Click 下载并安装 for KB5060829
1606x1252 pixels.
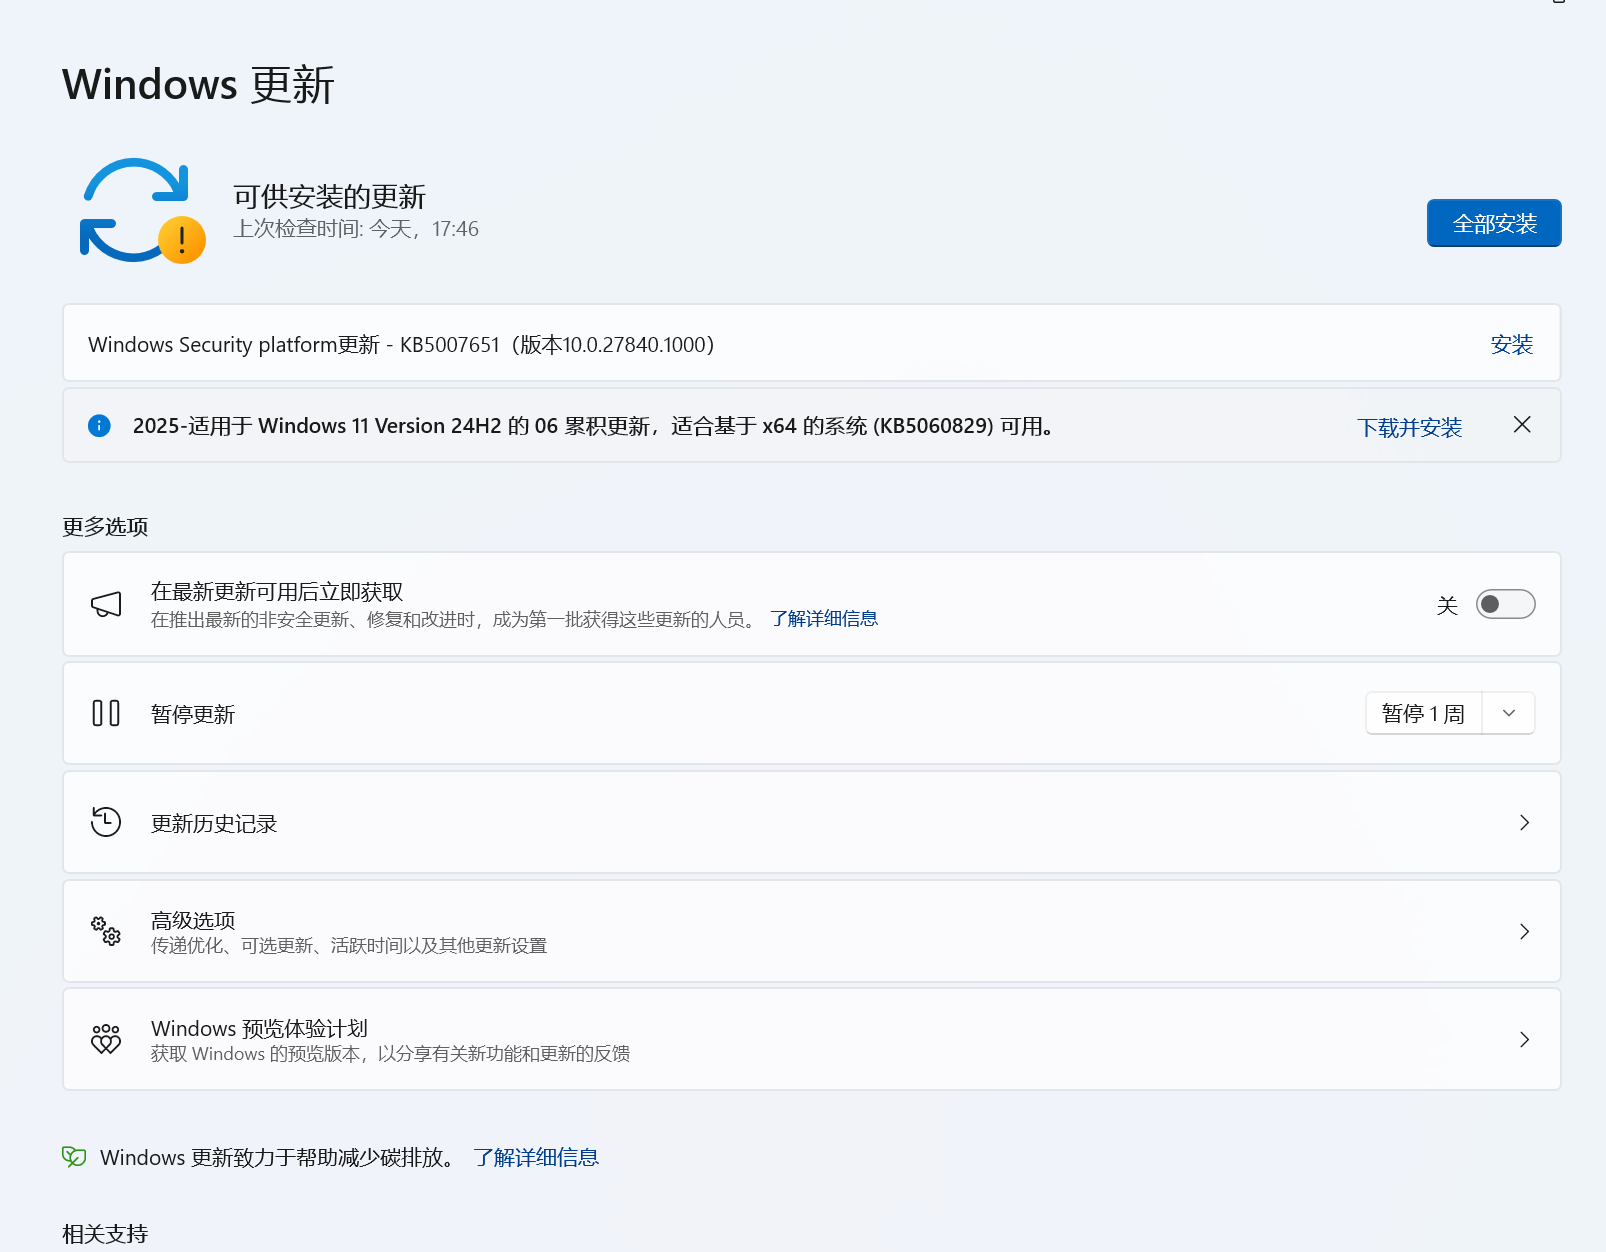click(1409, 428)
